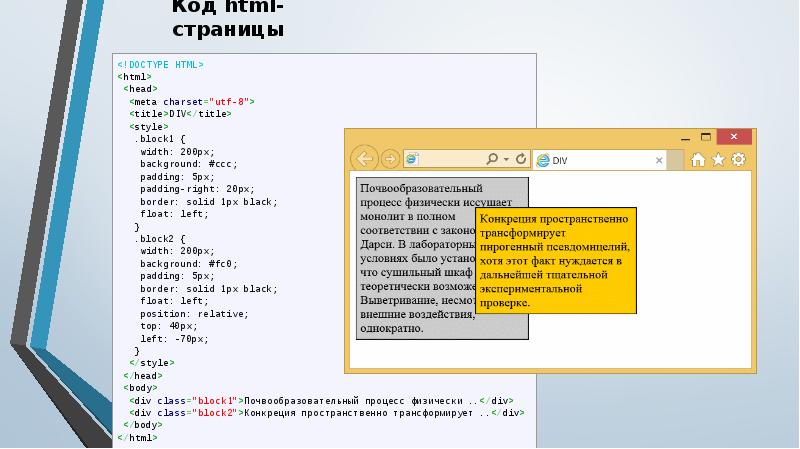
Task: Open a new blank tab button
Action: [676, 160]
